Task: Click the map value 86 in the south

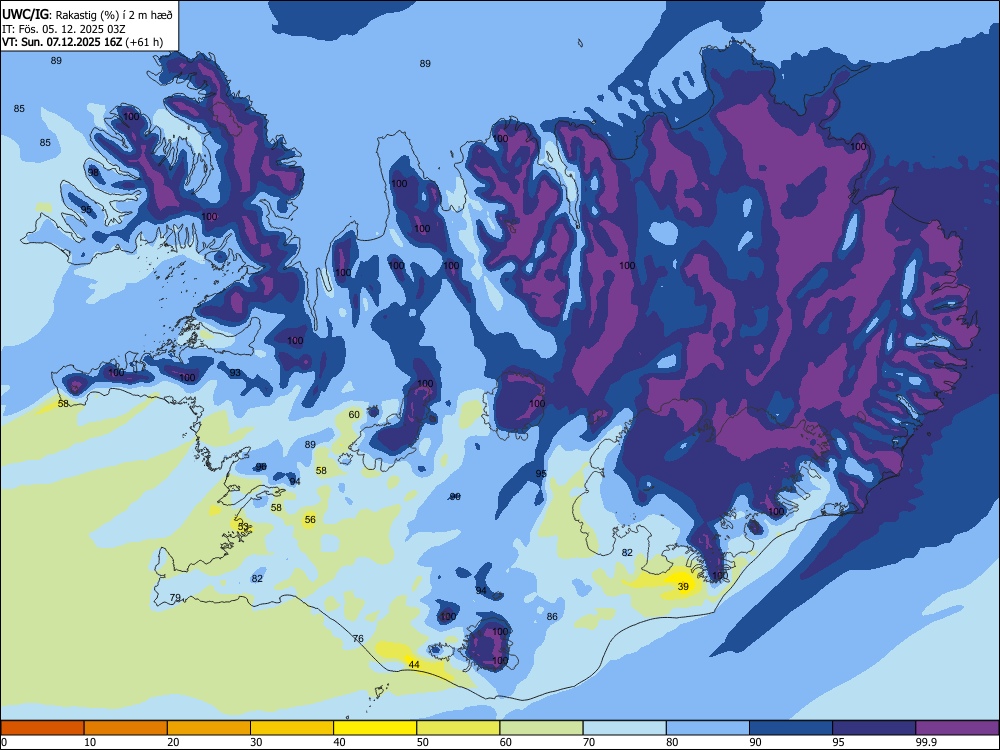Action: pos(552,616)
